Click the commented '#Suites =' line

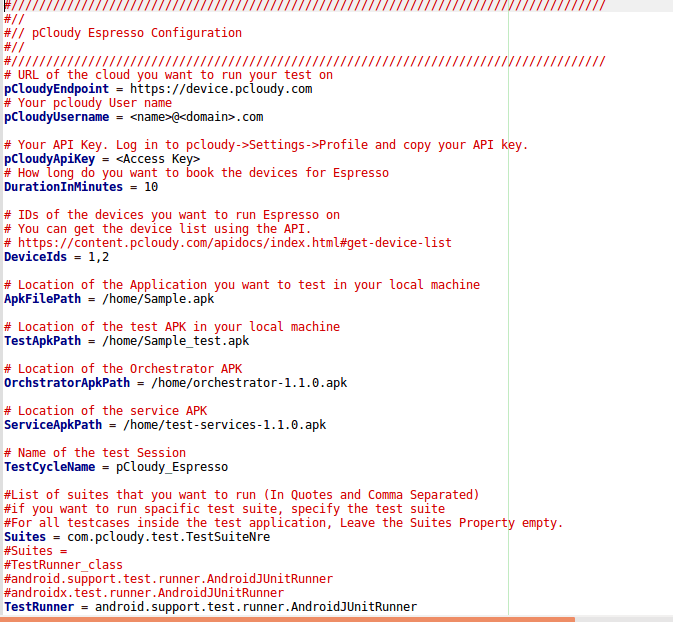(x=36, y=551)
